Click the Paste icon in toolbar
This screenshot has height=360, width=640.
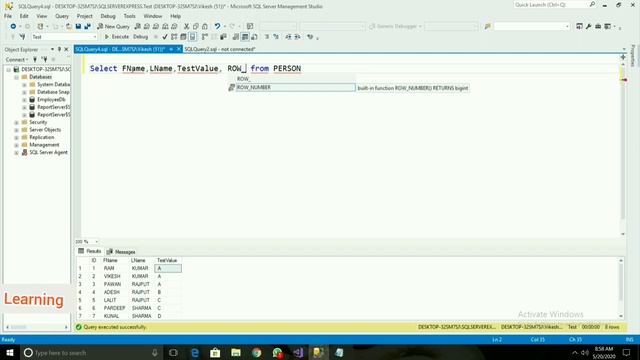click(x=204, y=26)
